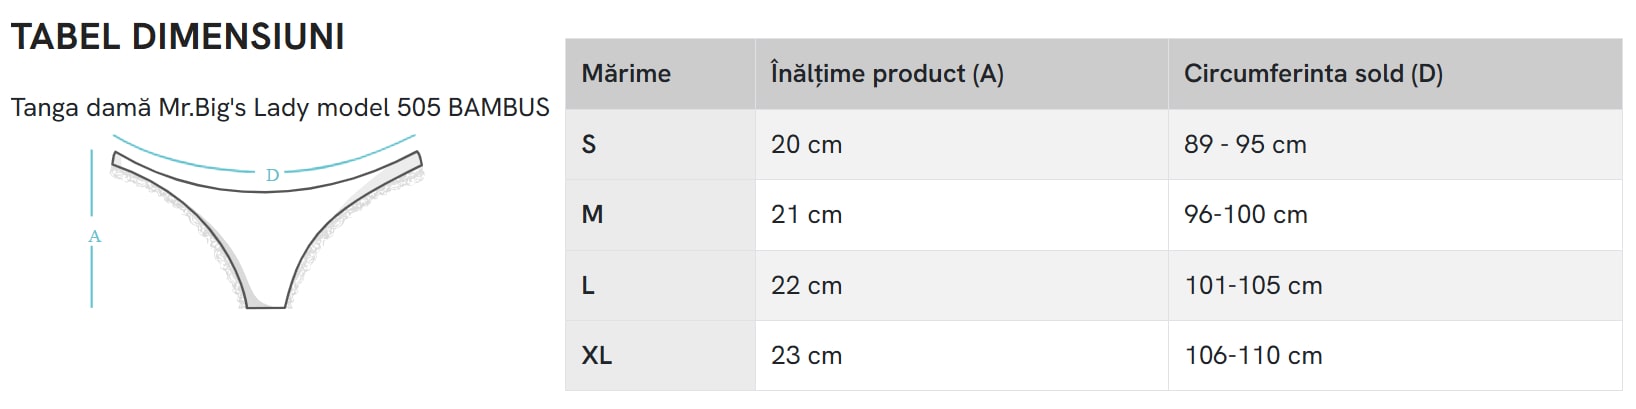Click the 20 cm height cell
1636x409 pixels.
tap(806, 145)
